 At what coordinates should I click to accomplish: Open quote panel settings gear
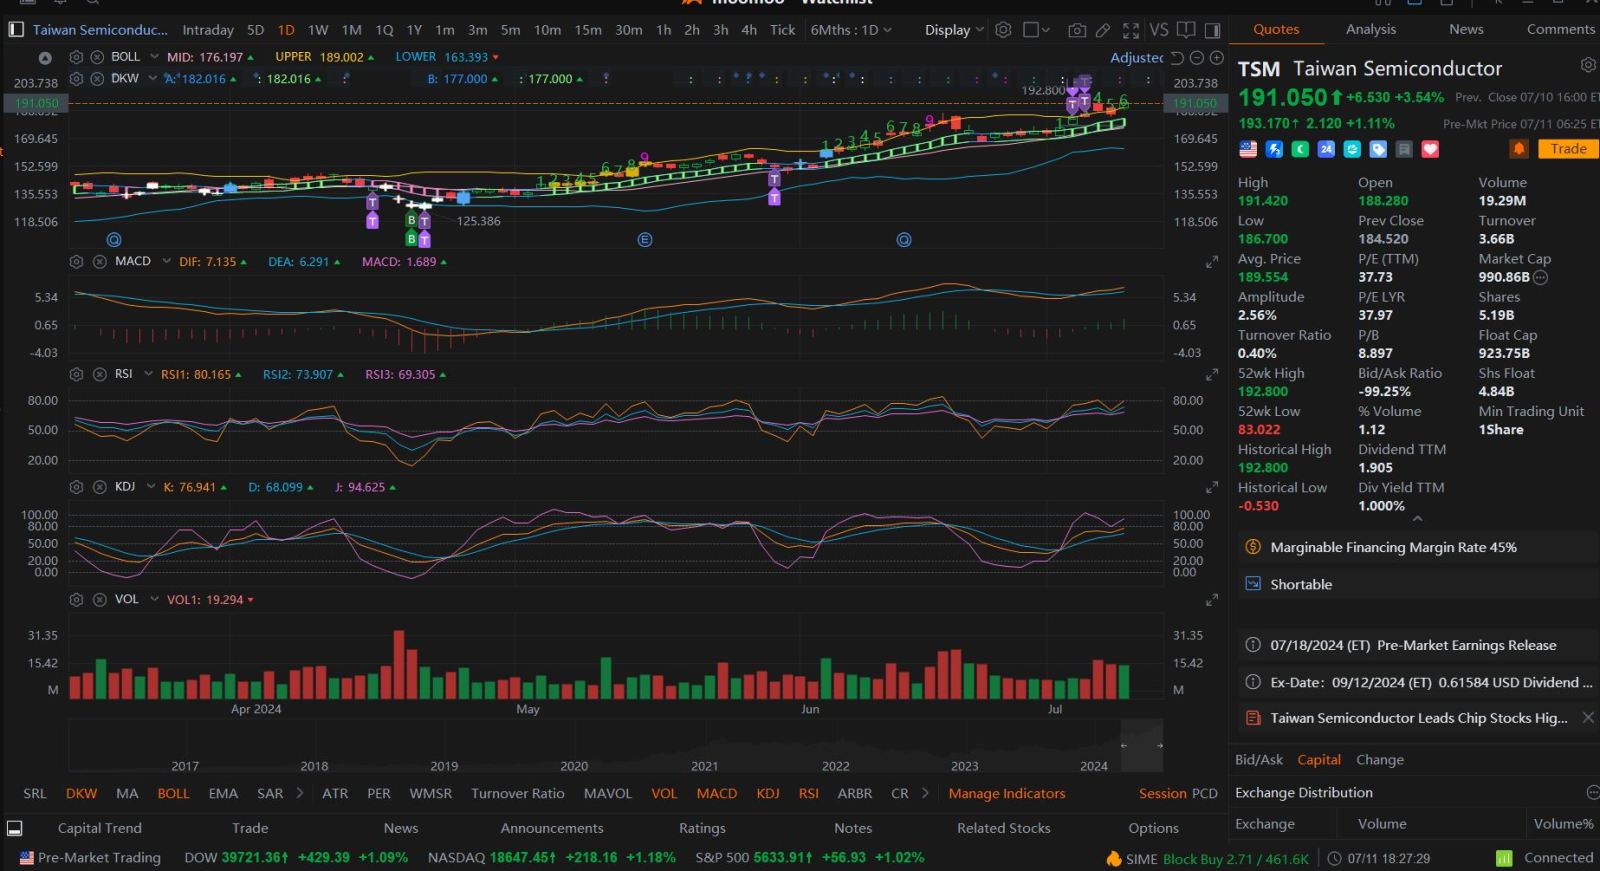tap(1588, 65)
